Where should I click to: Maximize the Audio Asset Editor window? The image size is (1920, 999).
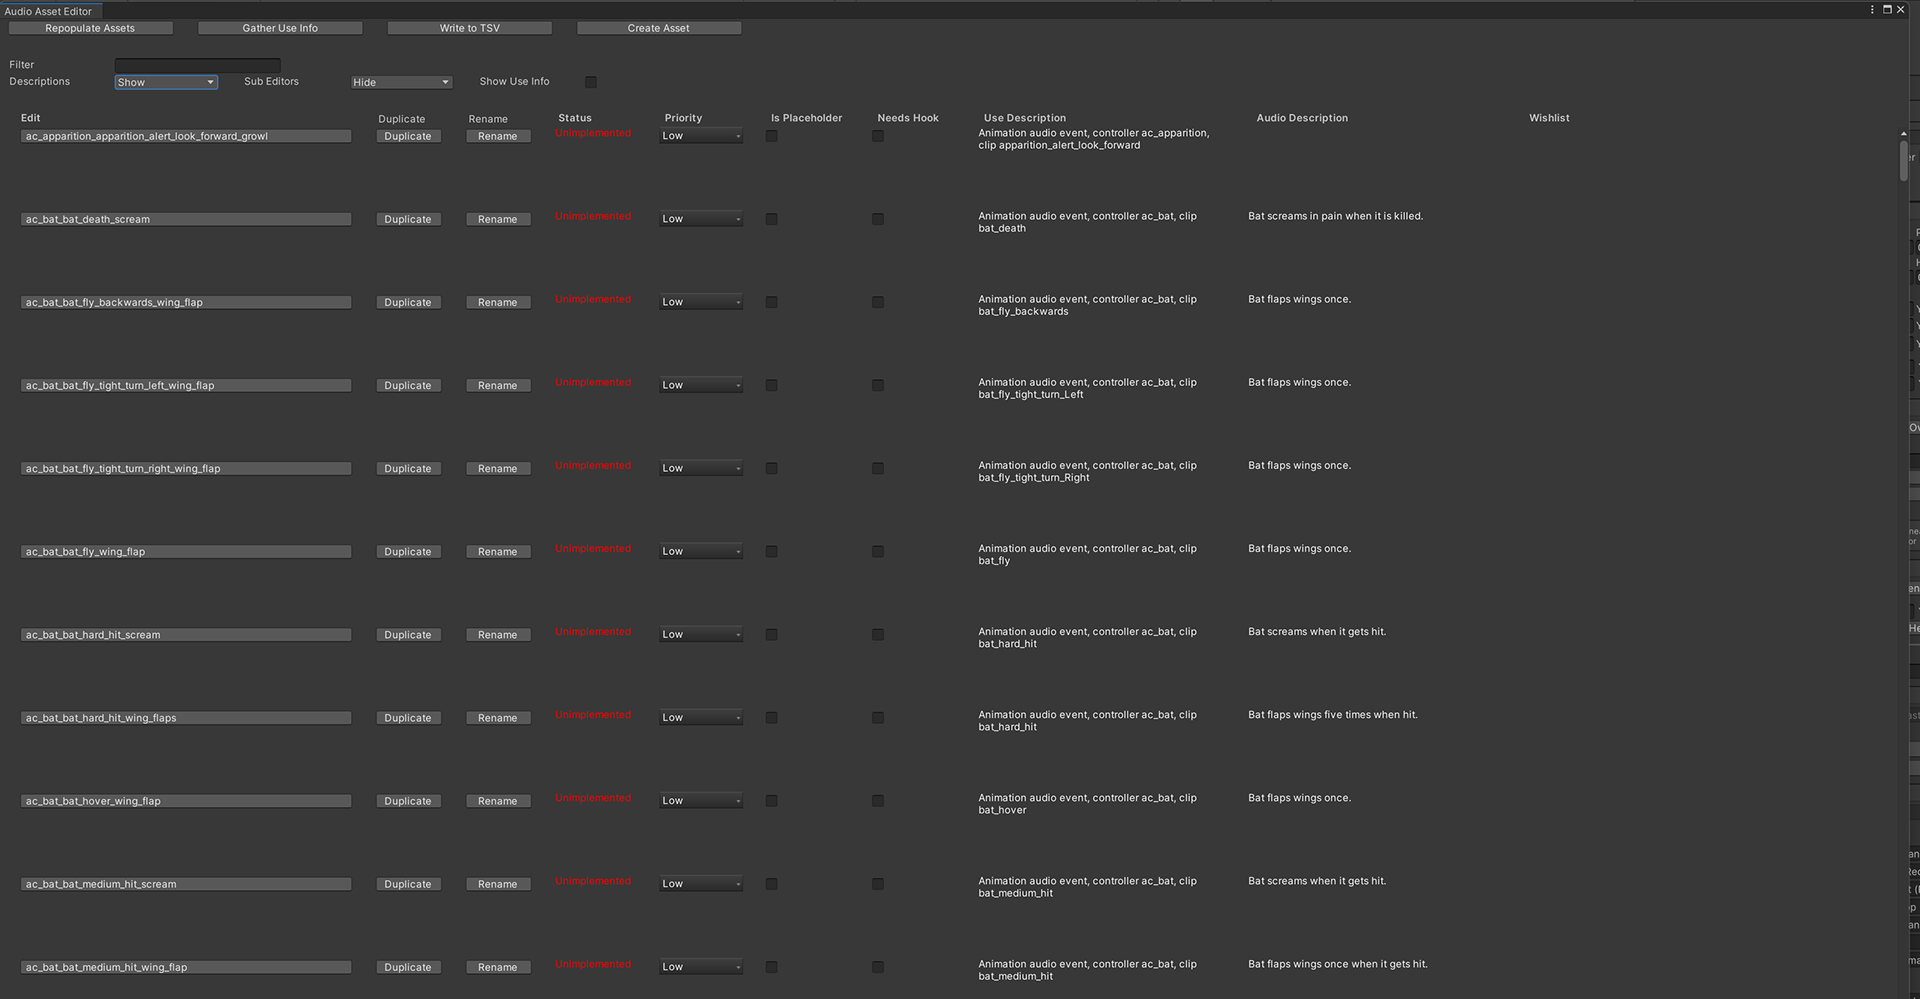pyautogui.click(x=1887, y=10)
